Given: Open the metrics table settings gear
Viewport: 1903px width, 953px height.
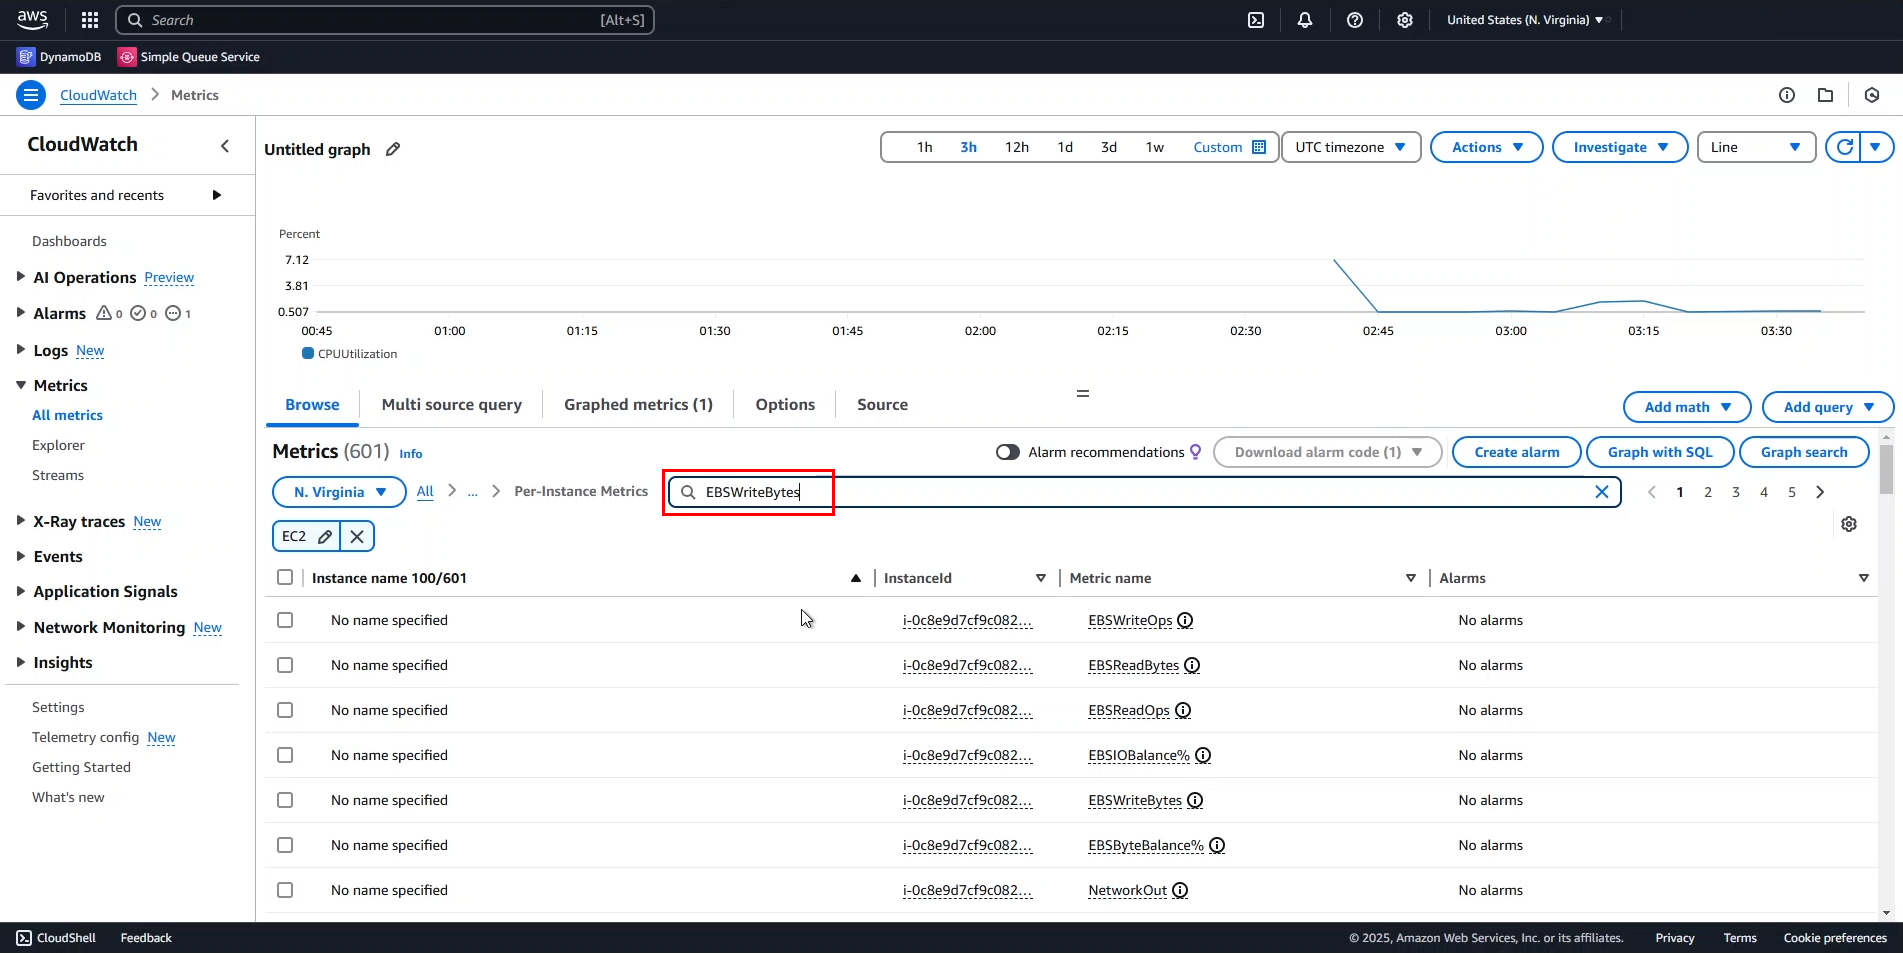Looking at the screenshot, I should 1849,524.
